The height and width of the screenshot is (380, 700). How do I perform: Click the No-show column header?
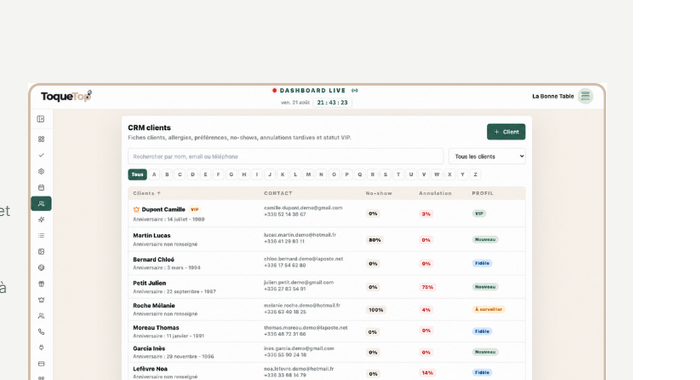379,193
